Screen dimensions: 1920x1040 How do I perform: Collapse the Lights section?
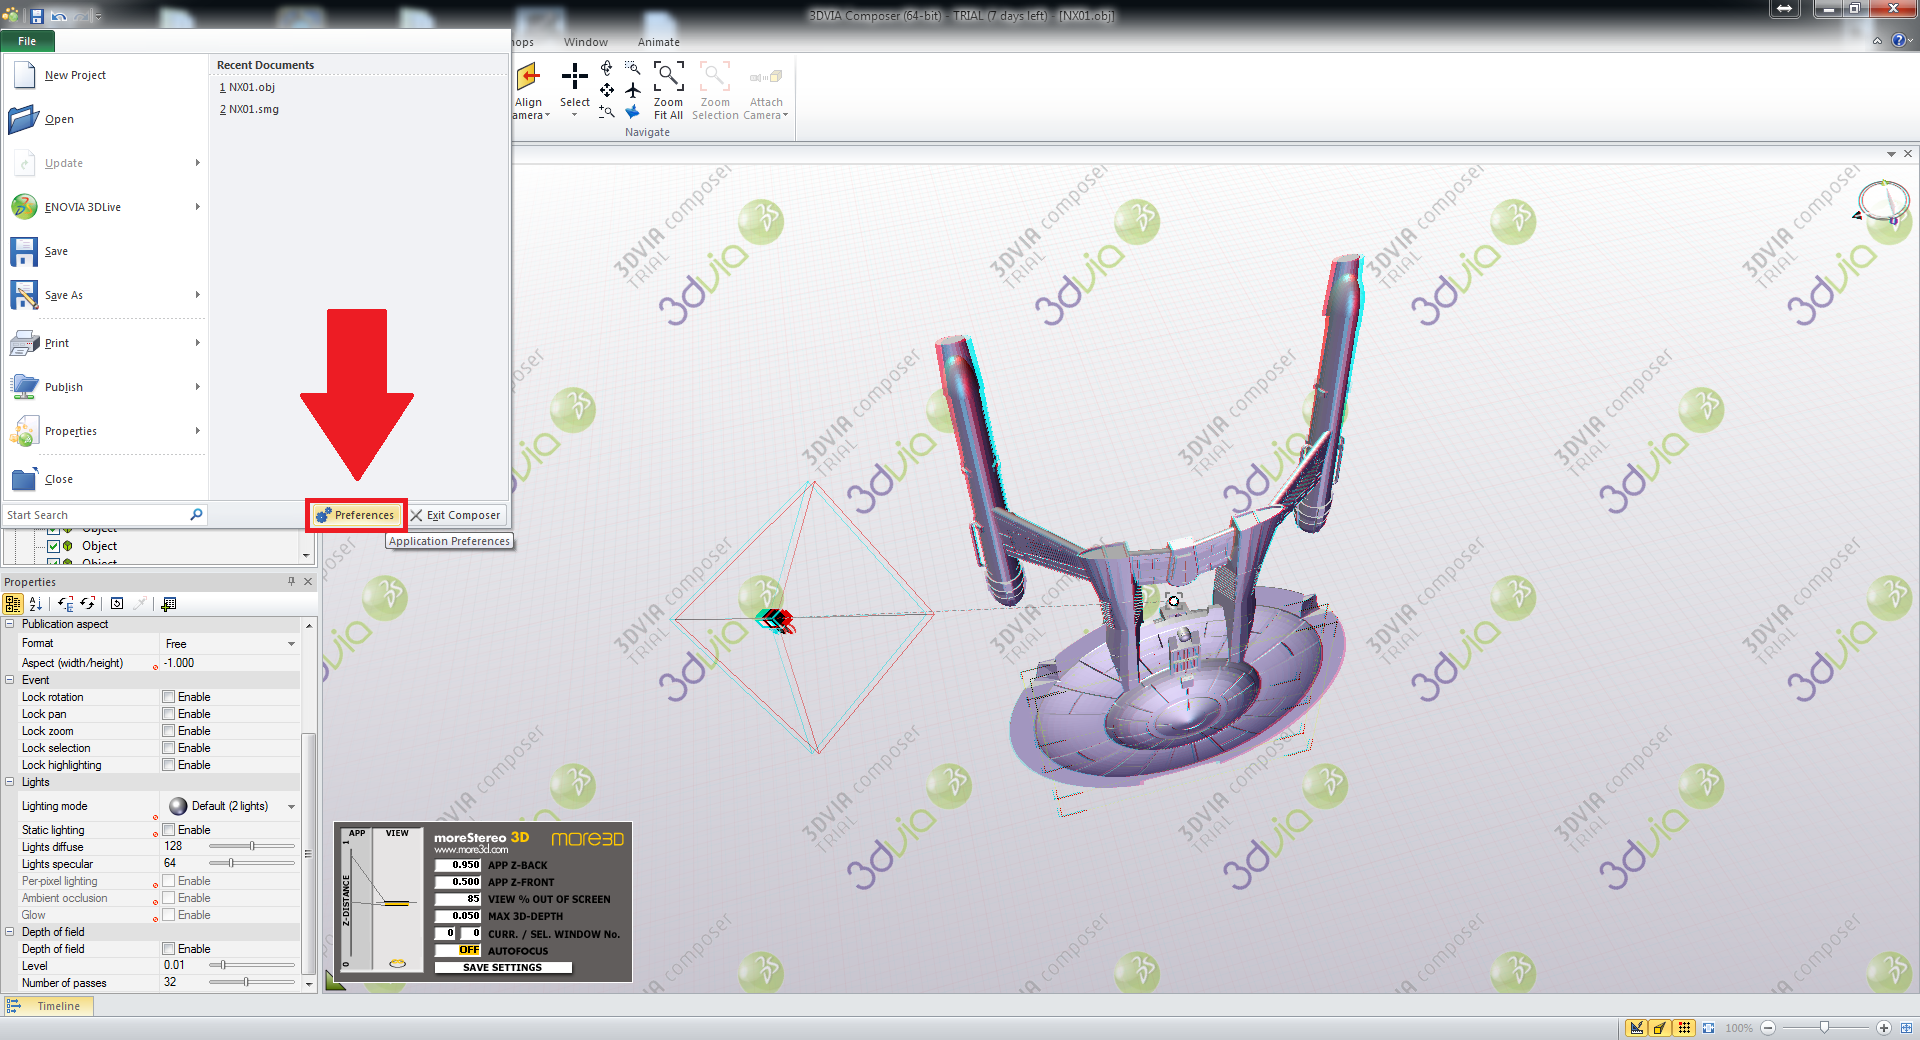(x=10, y=782)
